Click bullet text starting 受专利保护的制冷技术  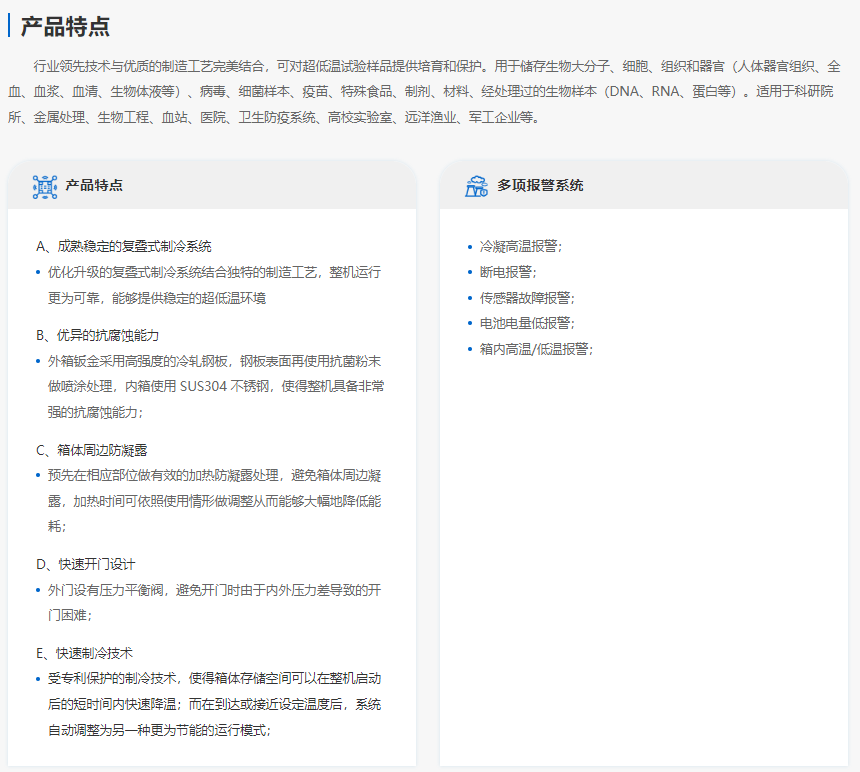click(214, 704)
